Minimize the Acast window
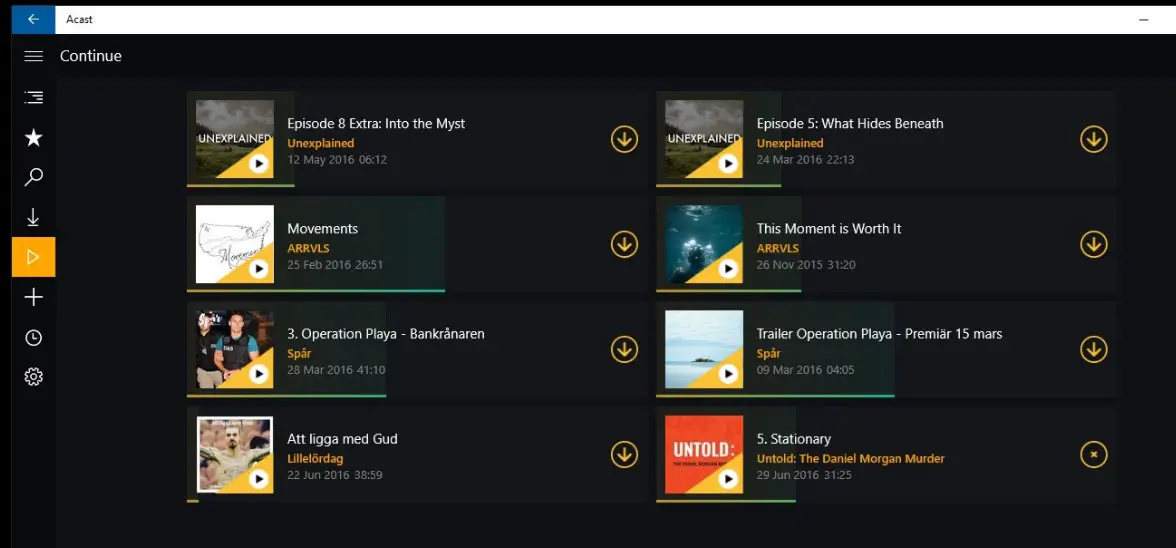 (1144, 19)
